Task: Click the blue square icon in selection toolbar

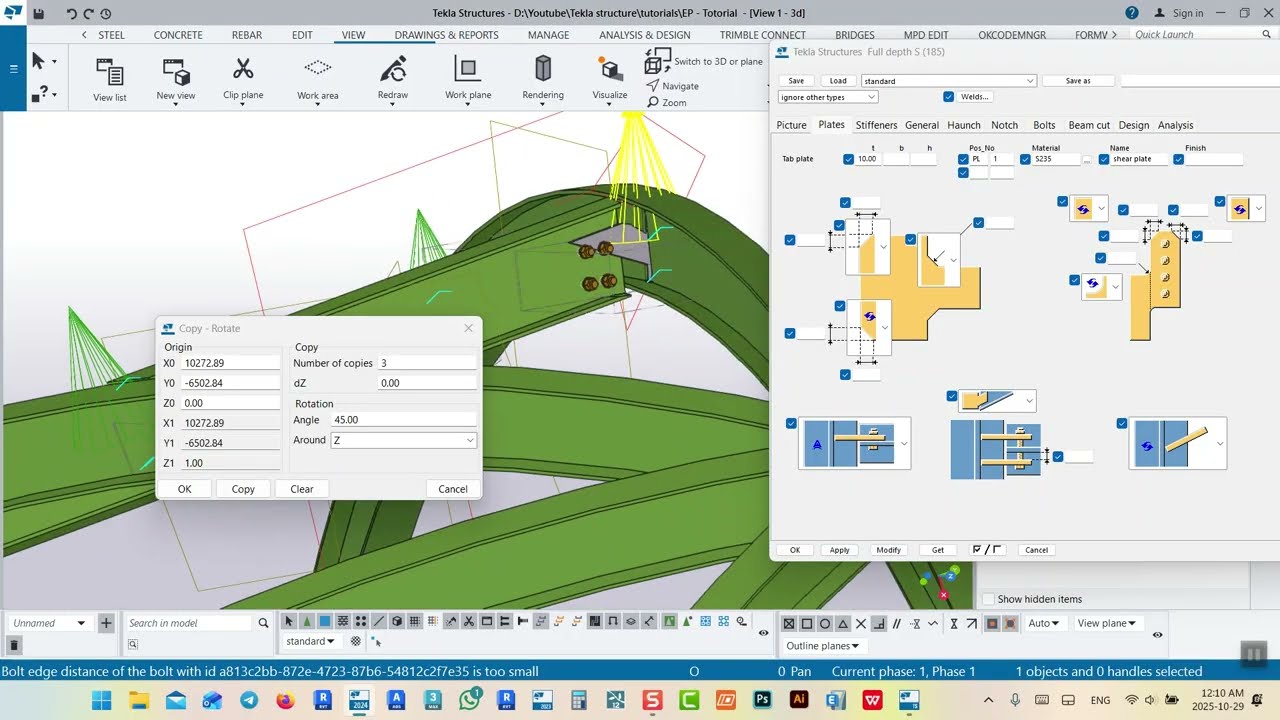Action: pyautogui.click(x=325, y=622)
